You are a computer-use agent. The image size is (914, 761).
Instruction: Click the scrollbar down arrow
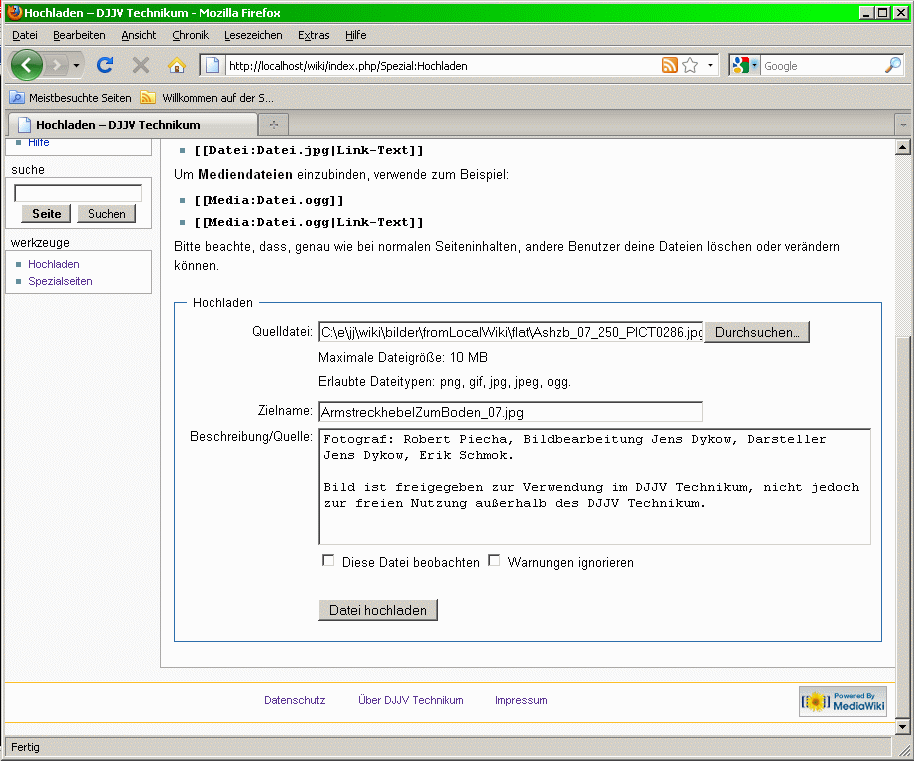point(902,726)
